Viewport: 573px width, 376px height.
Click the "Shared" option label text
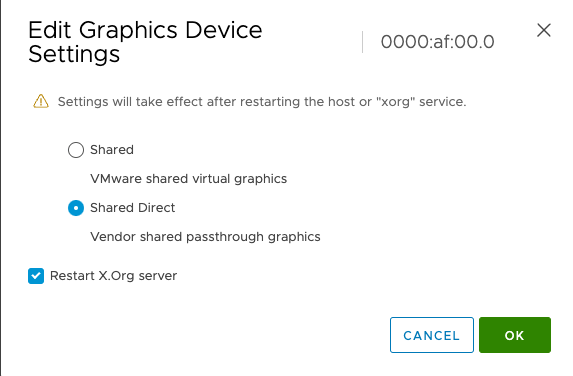(x=112, y=150)
